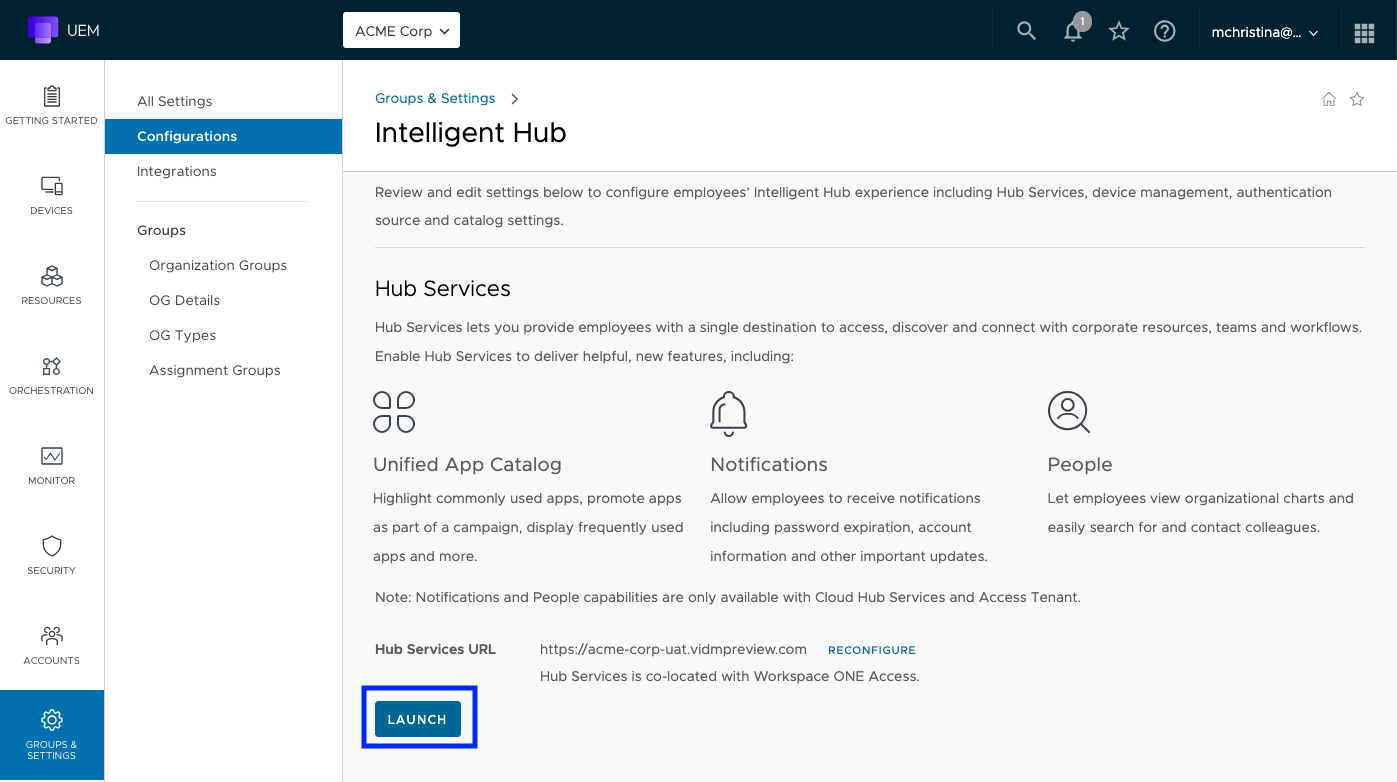Click the RECONFIGURE link
This screenshot has width=1397, height=782.
(871, 650)
